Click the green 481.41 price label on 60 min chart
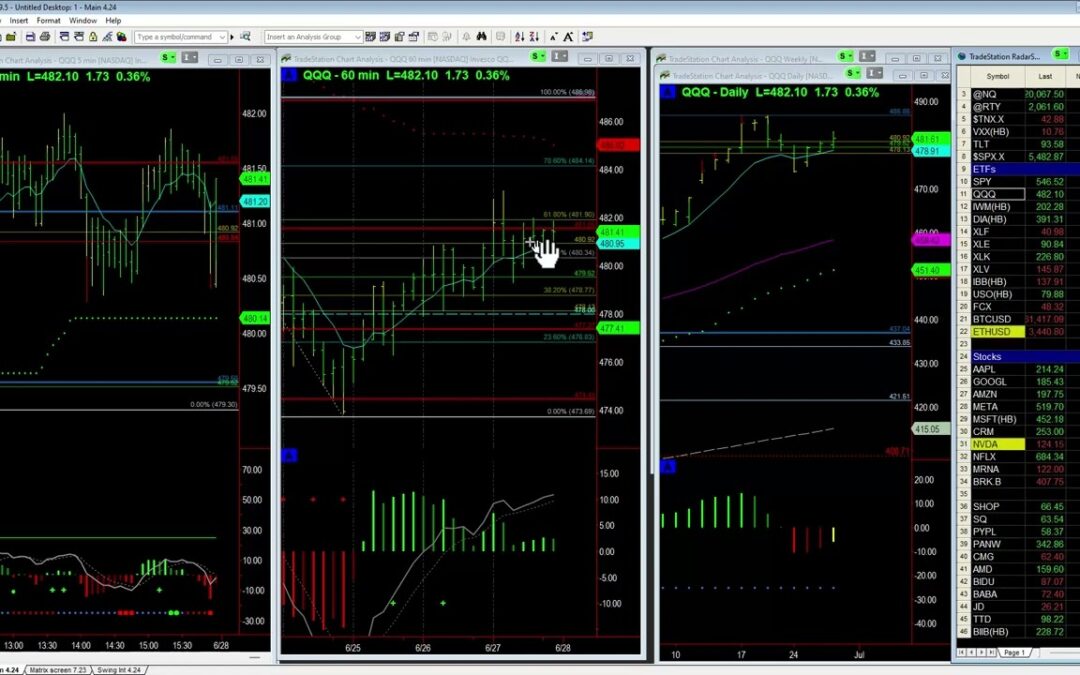The image size is (1080, 675). (x=612, y=232)
